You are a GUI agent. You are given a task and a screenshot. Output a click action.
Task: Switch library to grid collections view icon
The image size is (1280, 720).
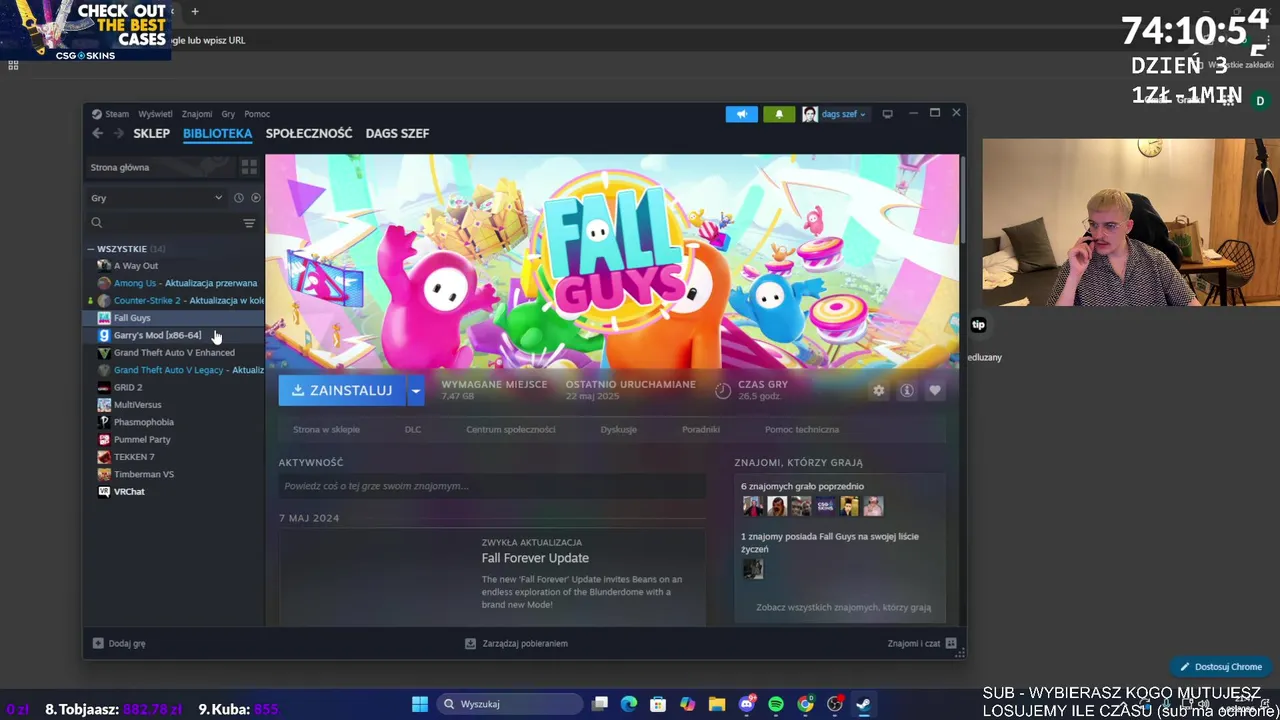click(249, 167)
